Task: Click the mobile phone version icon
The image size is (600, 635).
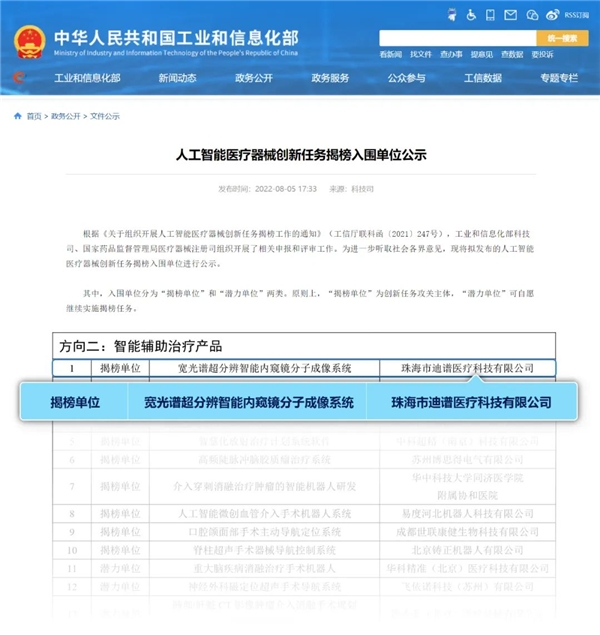Action: [490, 15]
